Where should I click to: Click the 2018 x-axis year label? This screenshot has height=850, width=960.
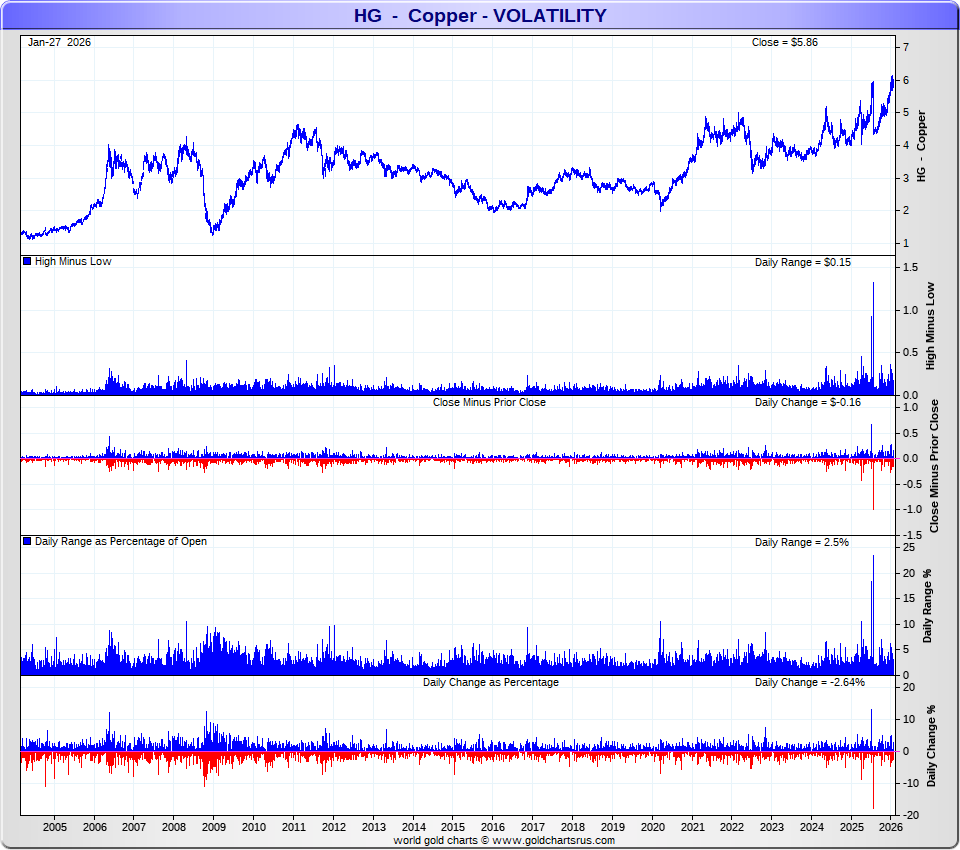[572, 827]
